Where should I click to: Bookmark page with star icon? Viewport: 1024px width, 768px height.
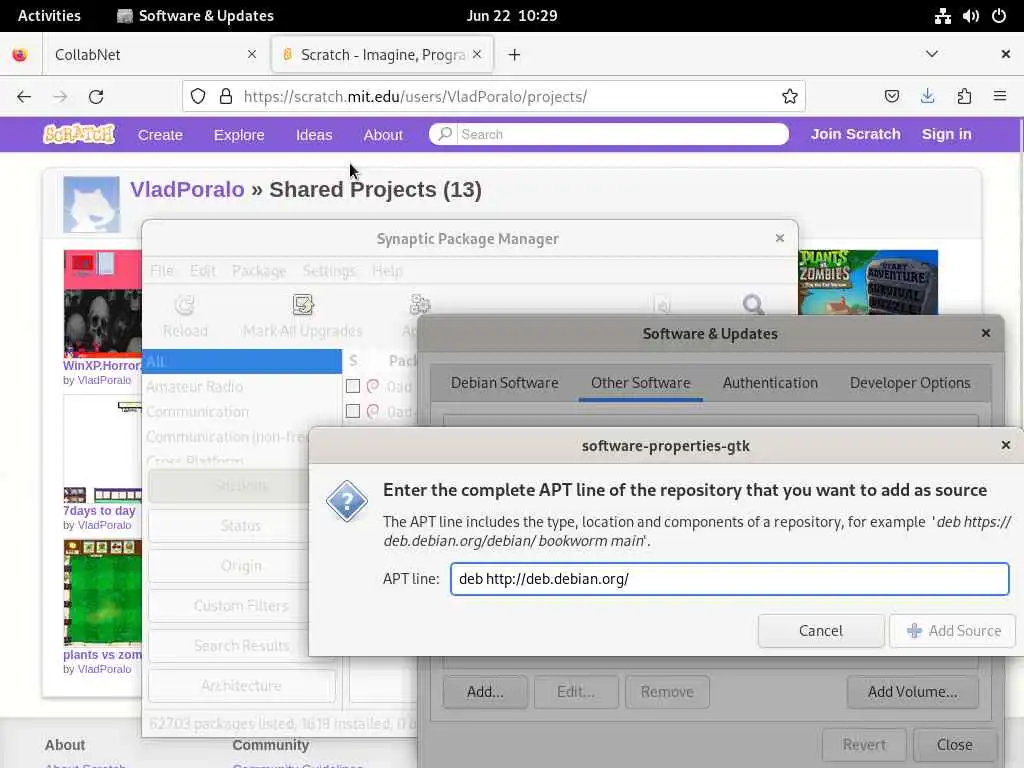790,97
